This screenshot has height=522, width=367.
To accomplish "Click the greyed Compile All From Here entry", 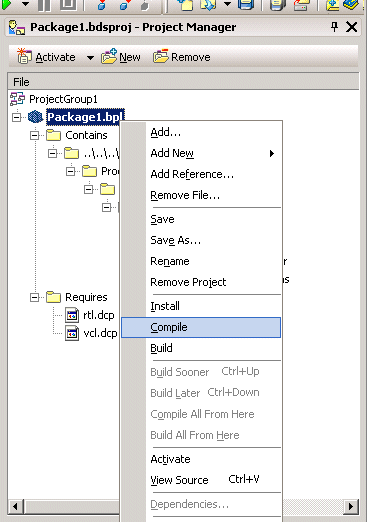I will click(x=201, y=414).
